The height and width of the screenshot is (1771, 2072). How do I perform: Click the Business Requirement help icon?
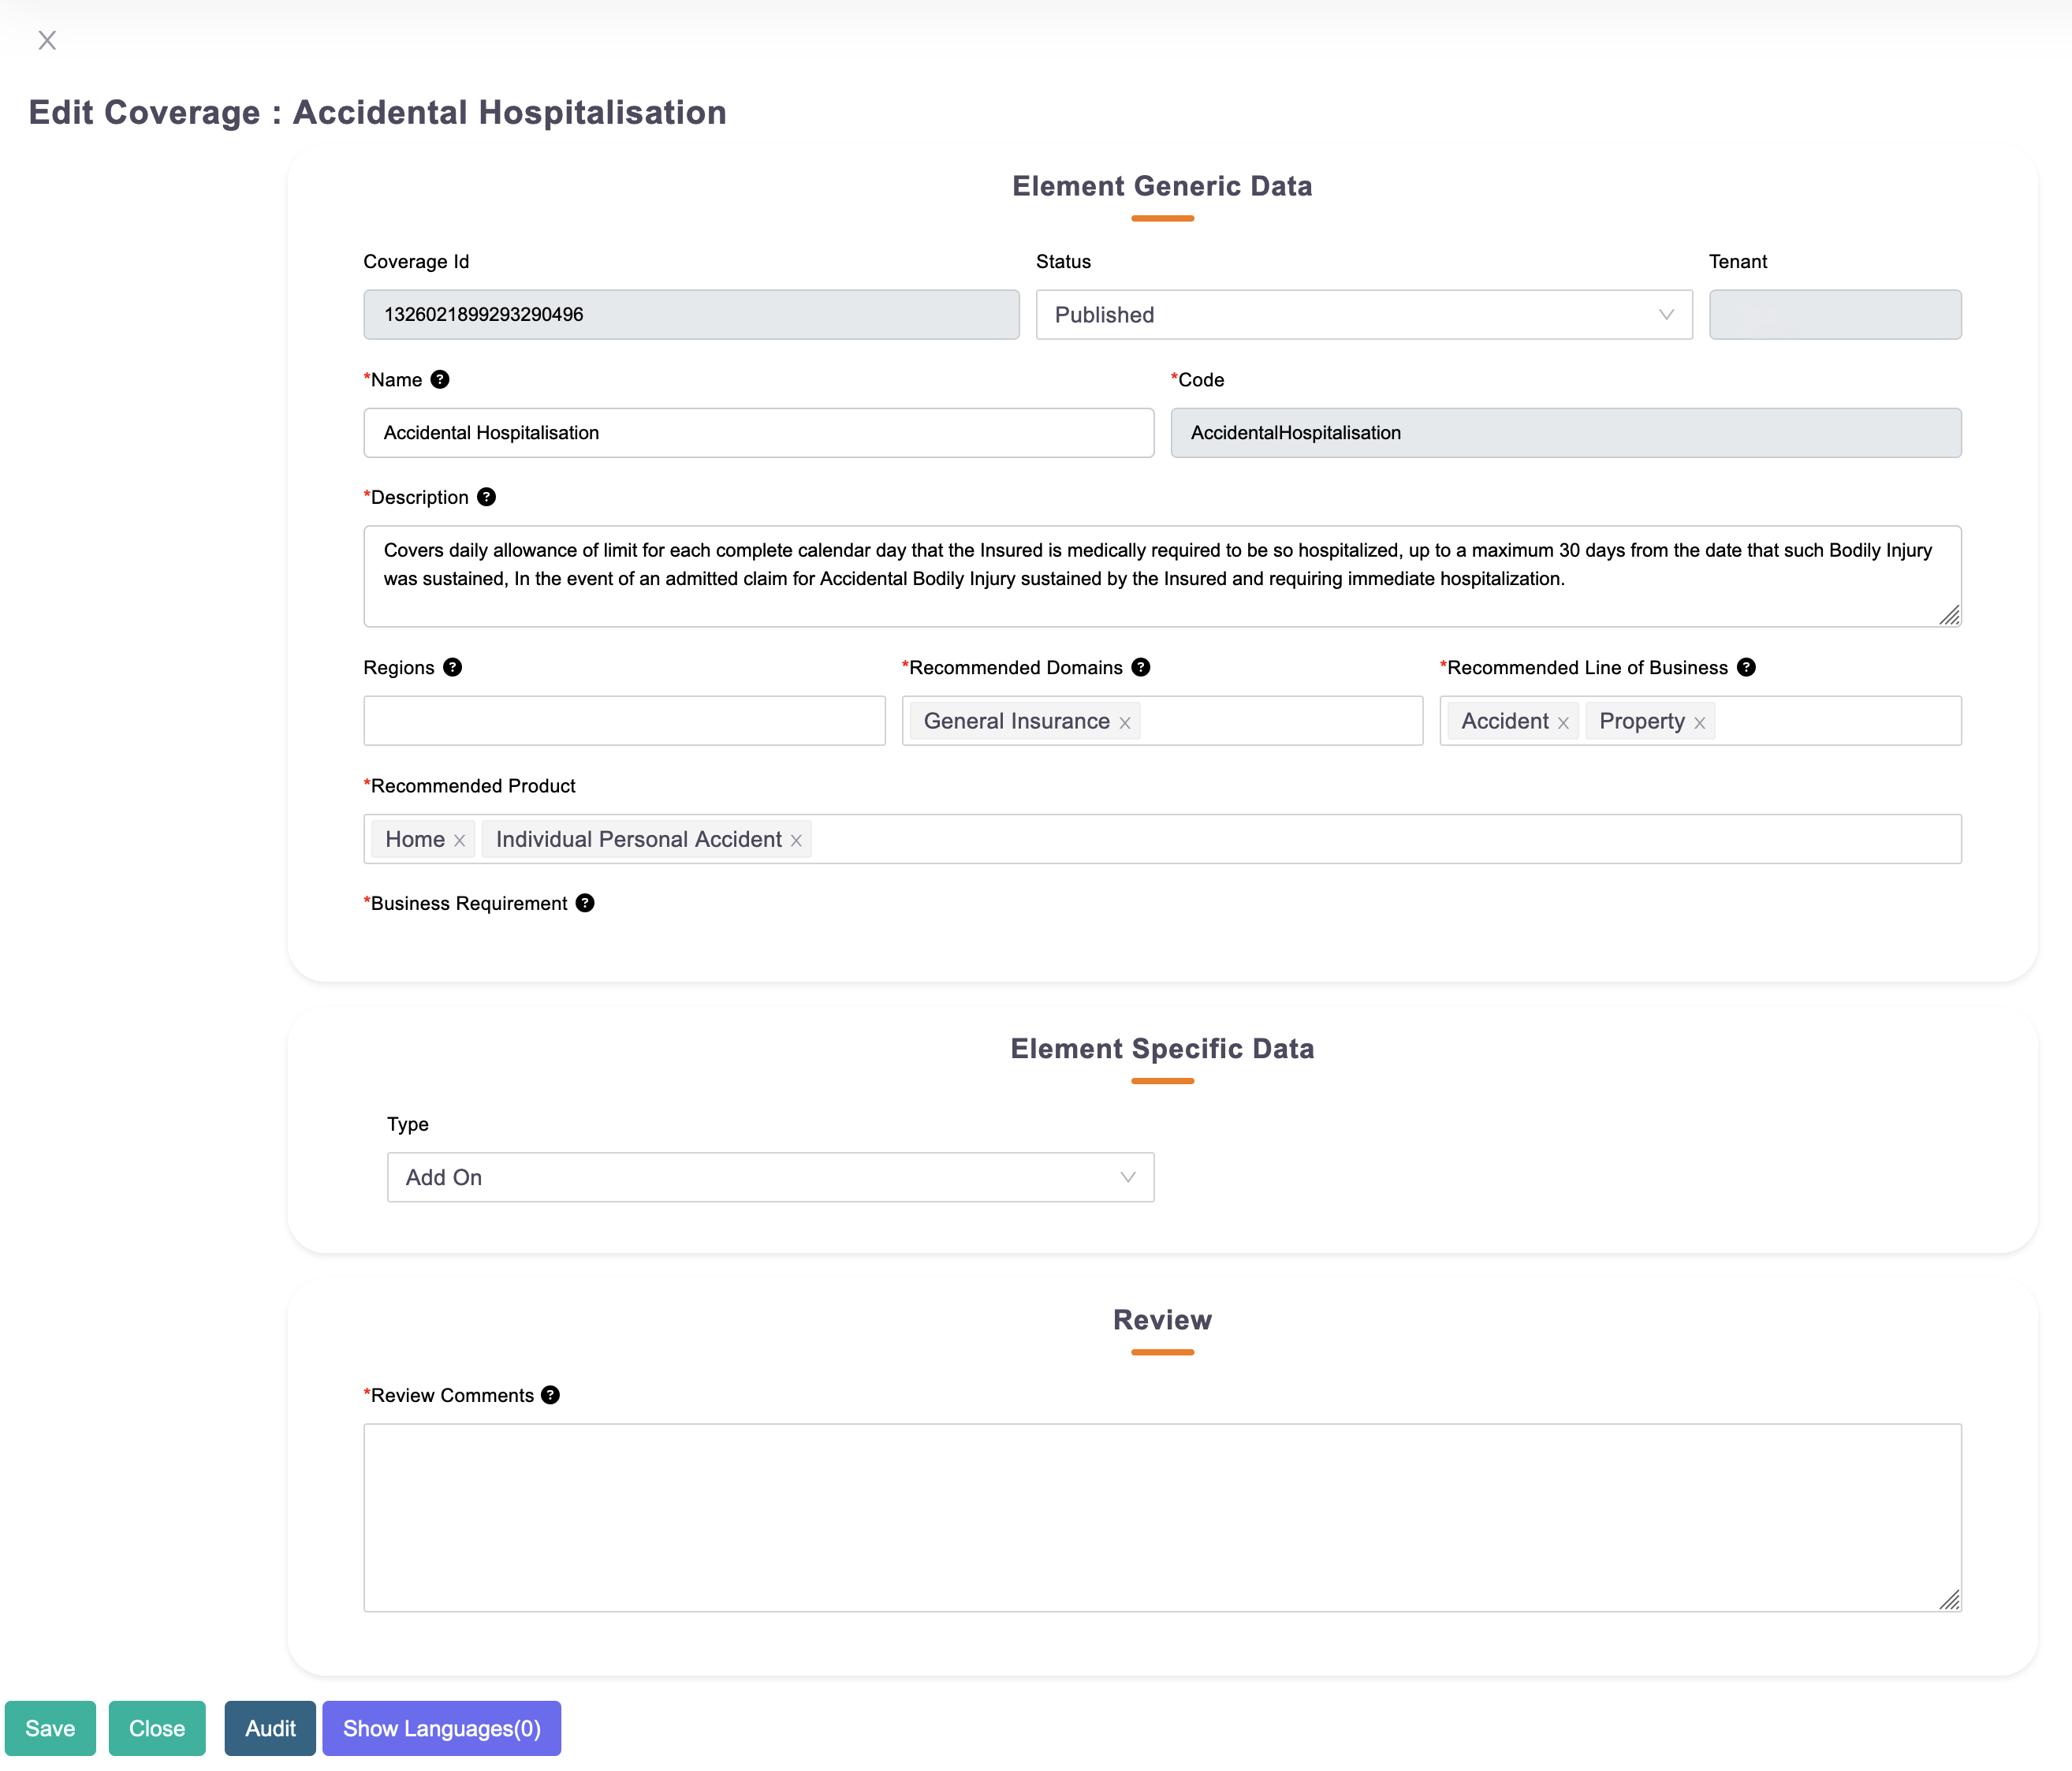tap(585, 903)
